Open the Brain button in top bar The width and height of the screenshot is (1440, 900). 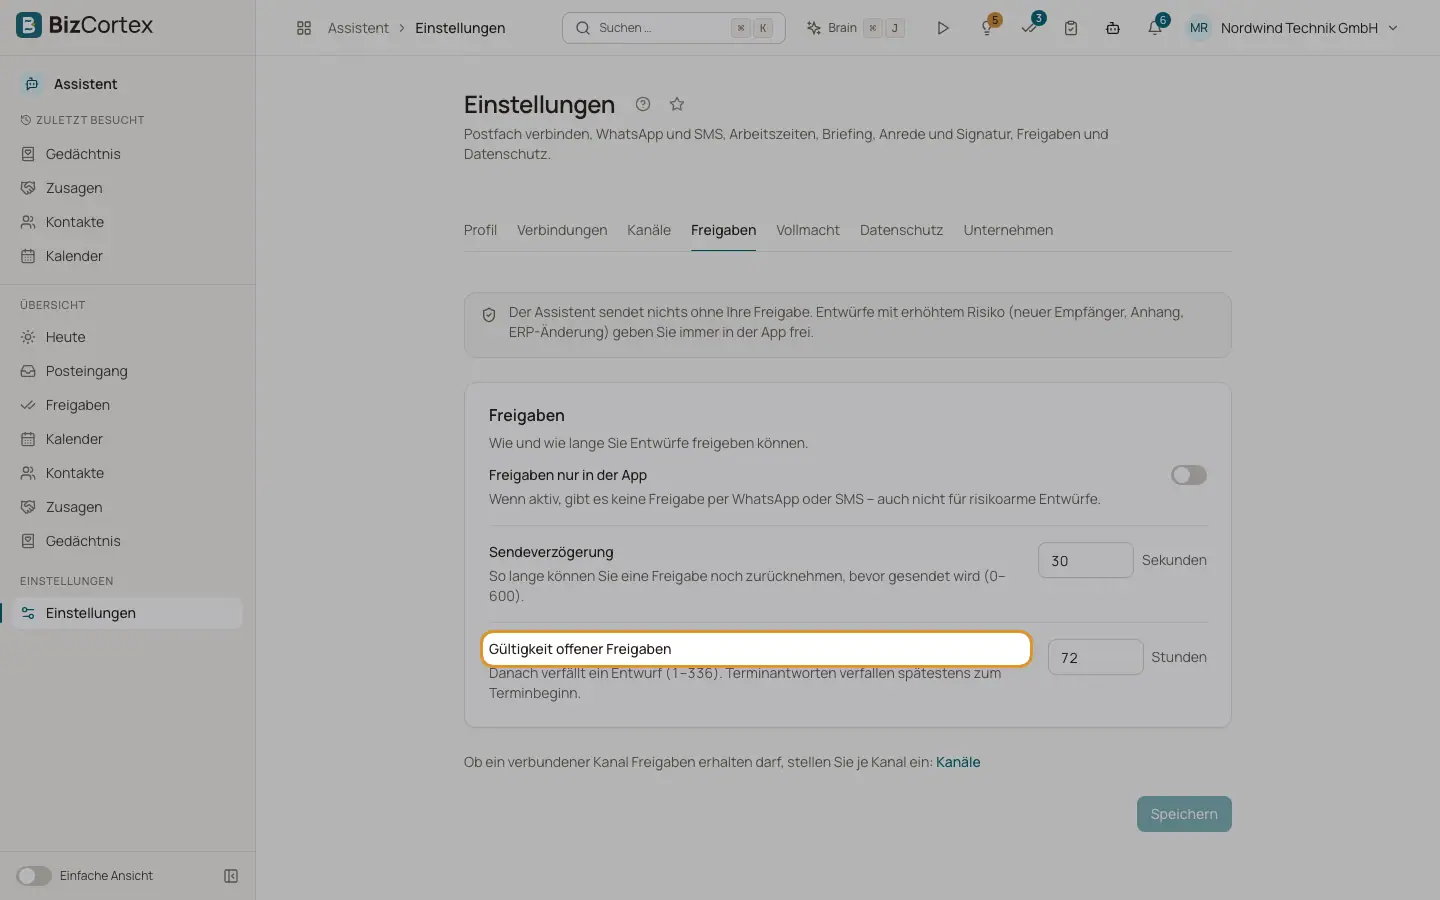pos(856,28)
